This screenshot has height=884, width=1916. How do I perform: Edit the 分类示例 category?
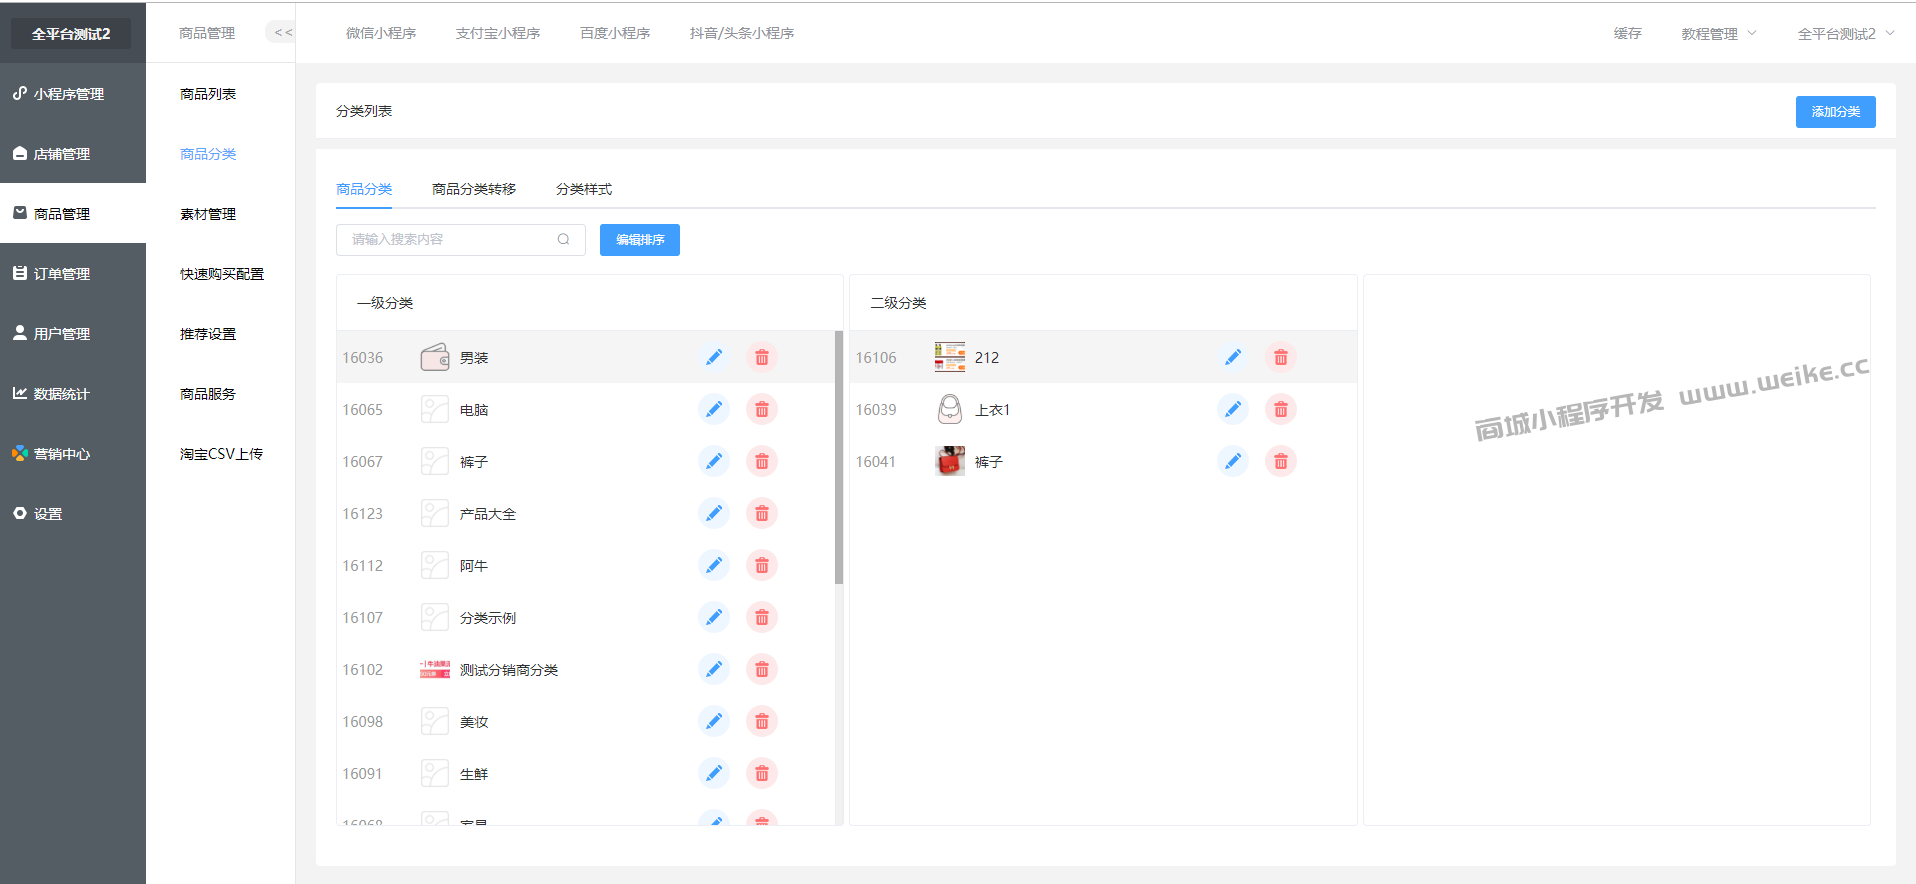coord(714,617)
